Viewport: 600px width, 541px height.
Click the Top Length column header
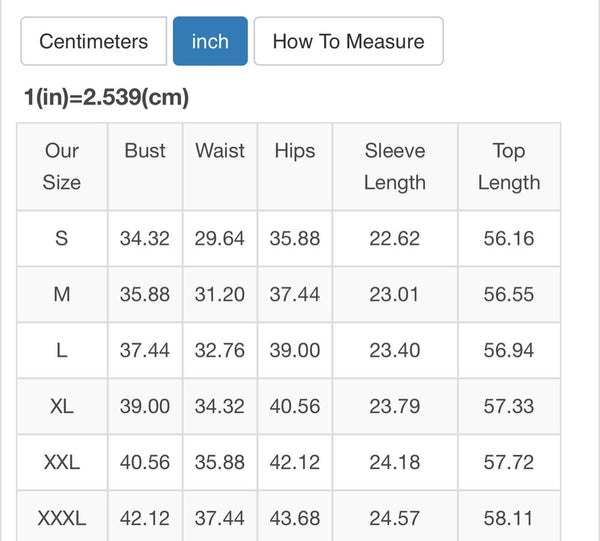[x=509, y=166]
